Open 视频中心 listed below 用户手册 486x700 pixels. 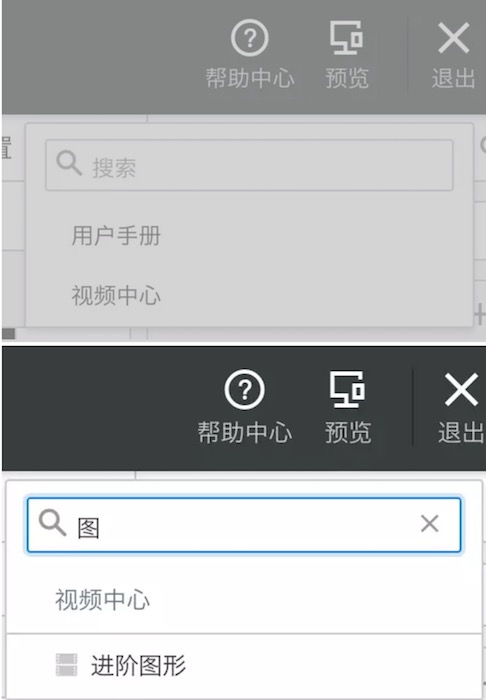[x=116, y=295]
